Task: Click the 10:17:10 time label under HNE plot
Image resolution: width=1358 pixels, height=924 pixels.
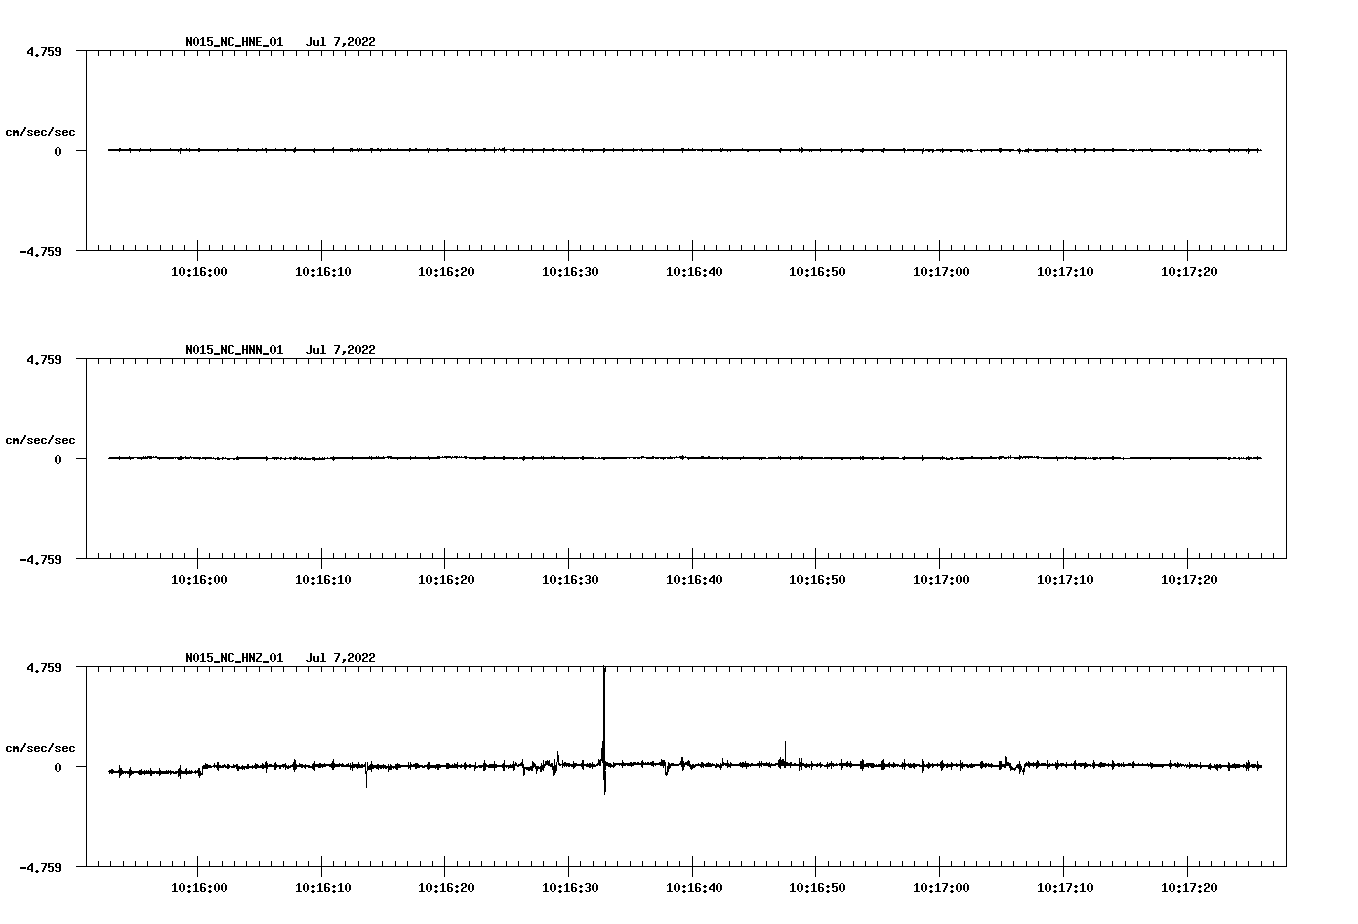Action: [x=1064, y=272]
